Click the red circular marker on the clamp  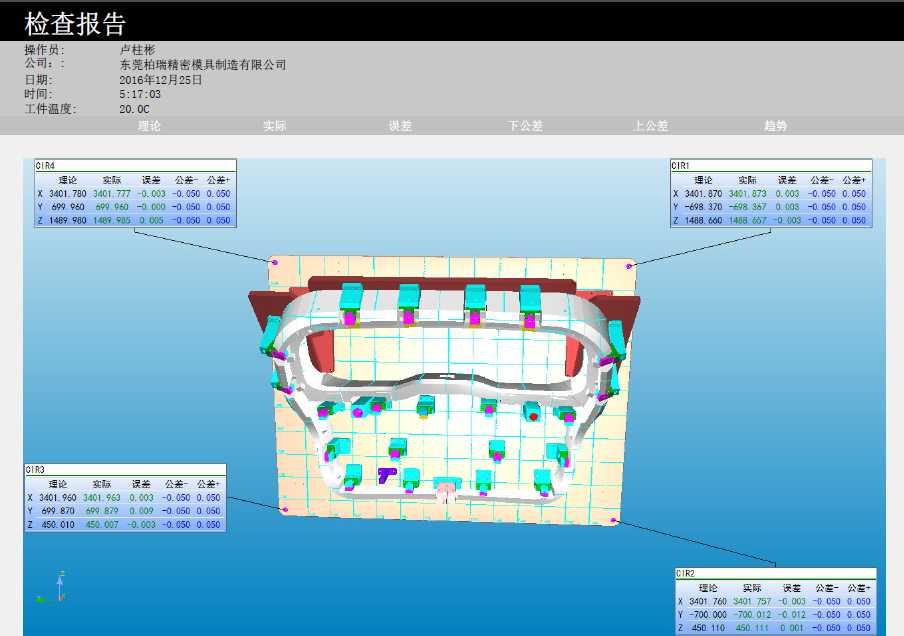[534, 414]
